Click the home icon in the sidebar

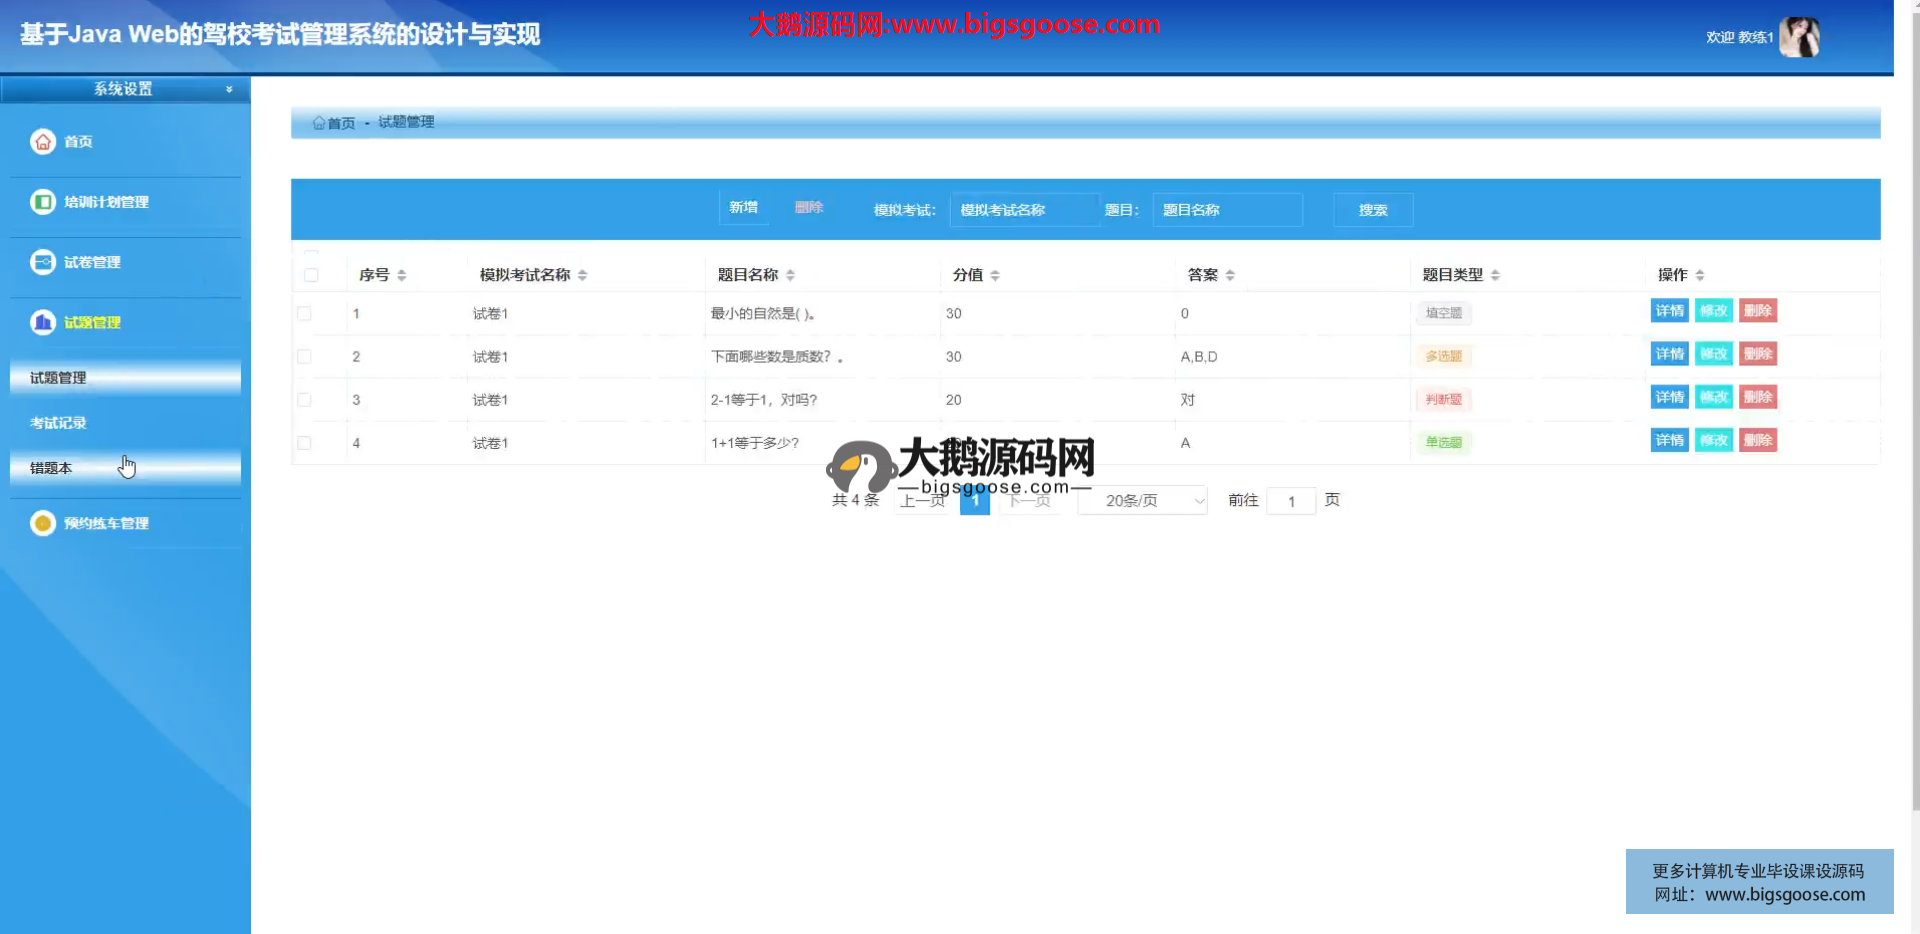[x=43, y=142]
